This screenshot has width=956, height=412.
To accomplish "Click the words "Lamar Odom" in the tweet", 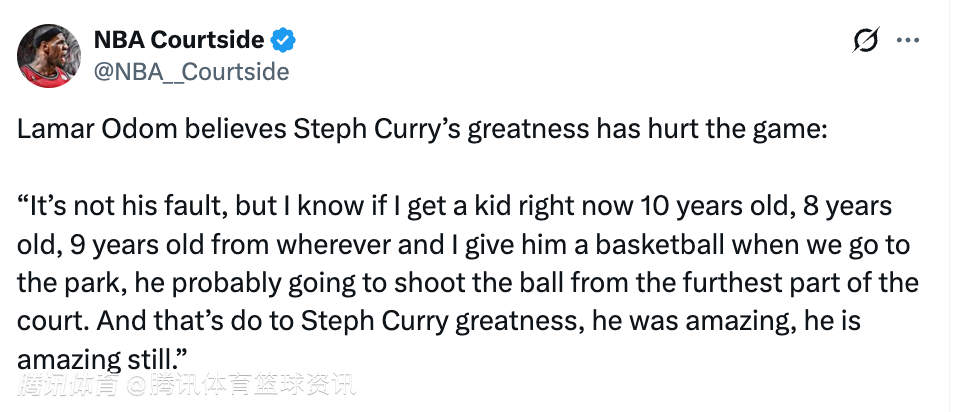I will click(80, 131).
